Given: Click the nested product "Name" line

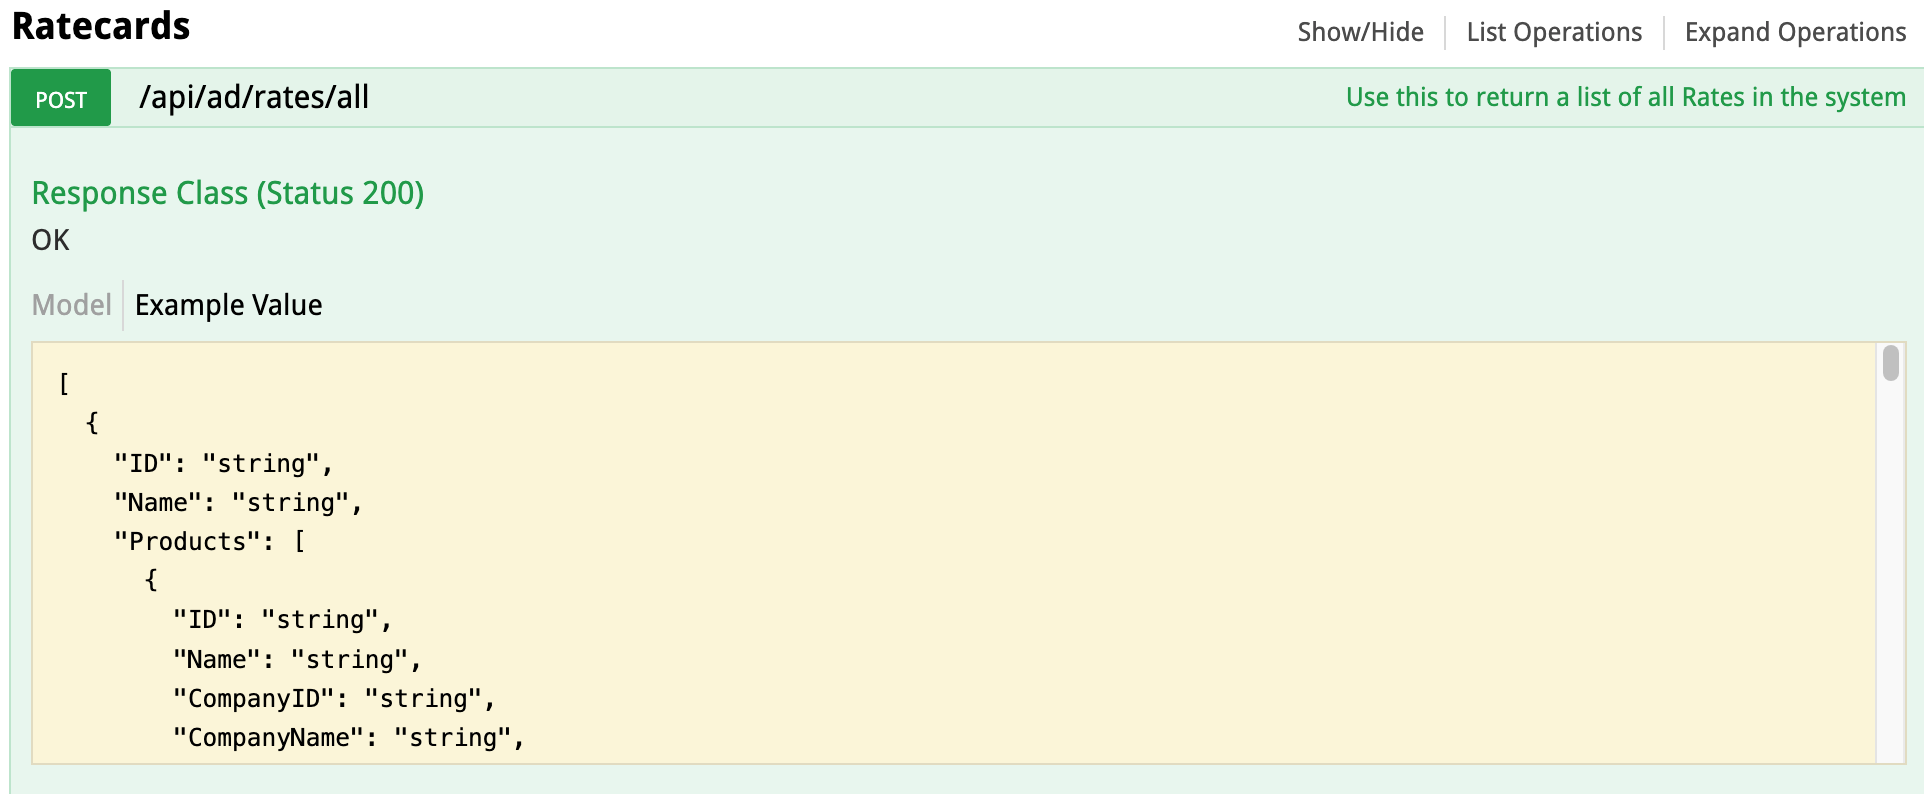Looking at the screenshot, I should [297, 659].
